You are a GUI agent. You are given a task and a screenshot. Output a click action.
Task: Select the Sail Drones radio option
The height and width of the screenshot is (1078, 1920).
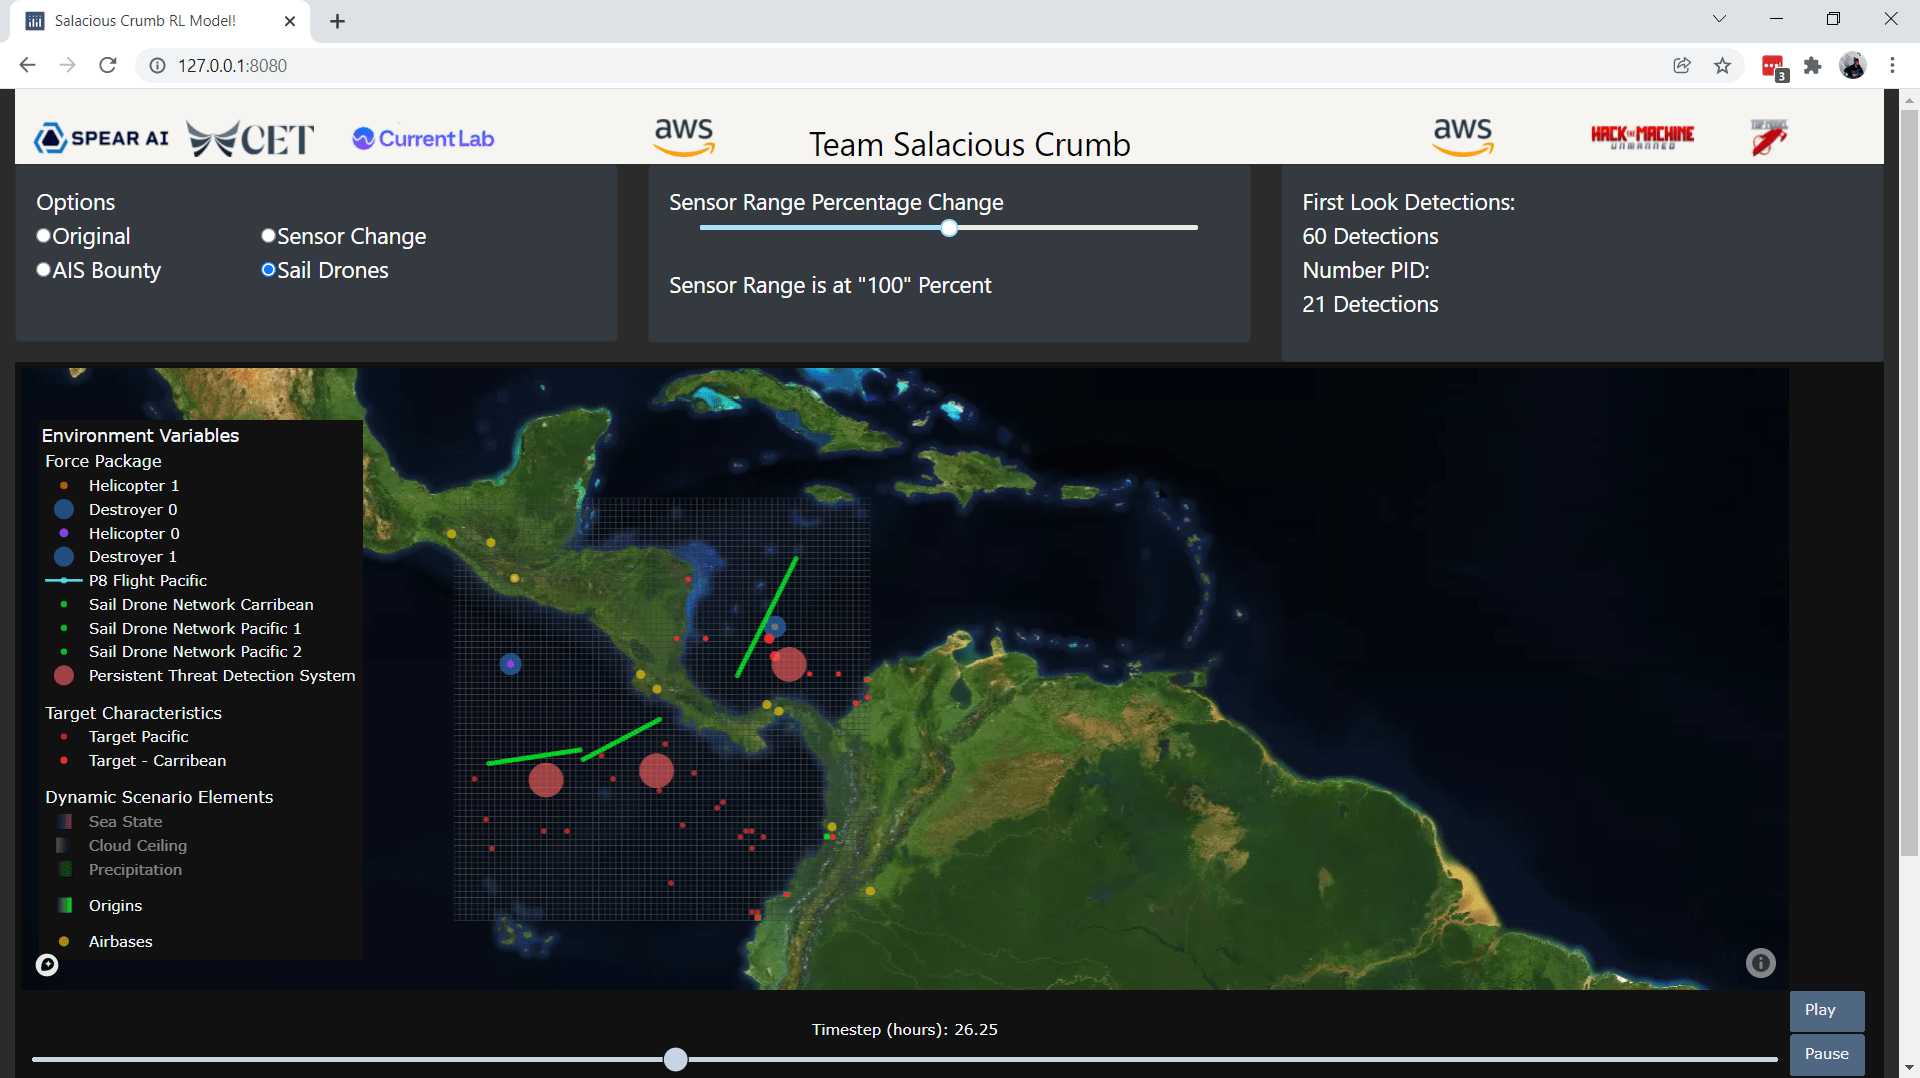click(x=268, y=270)
